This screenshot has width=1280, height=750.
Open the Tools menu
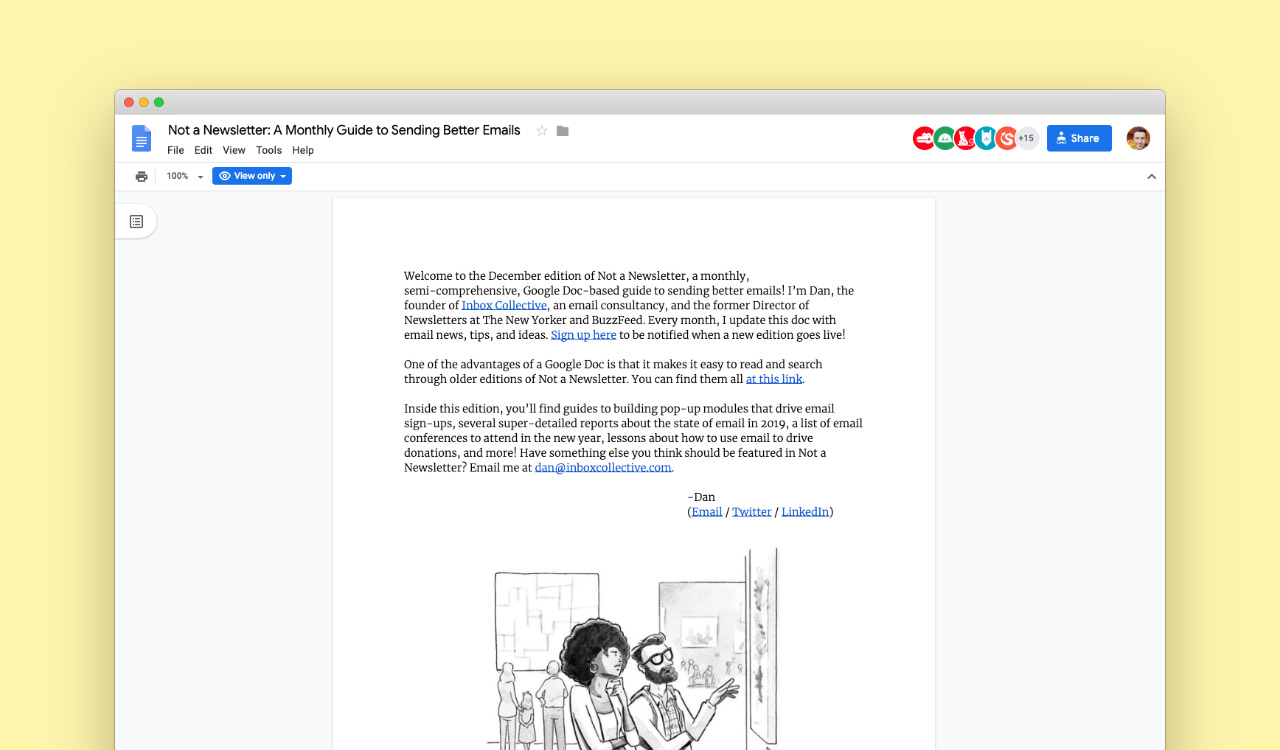point(269,151)
